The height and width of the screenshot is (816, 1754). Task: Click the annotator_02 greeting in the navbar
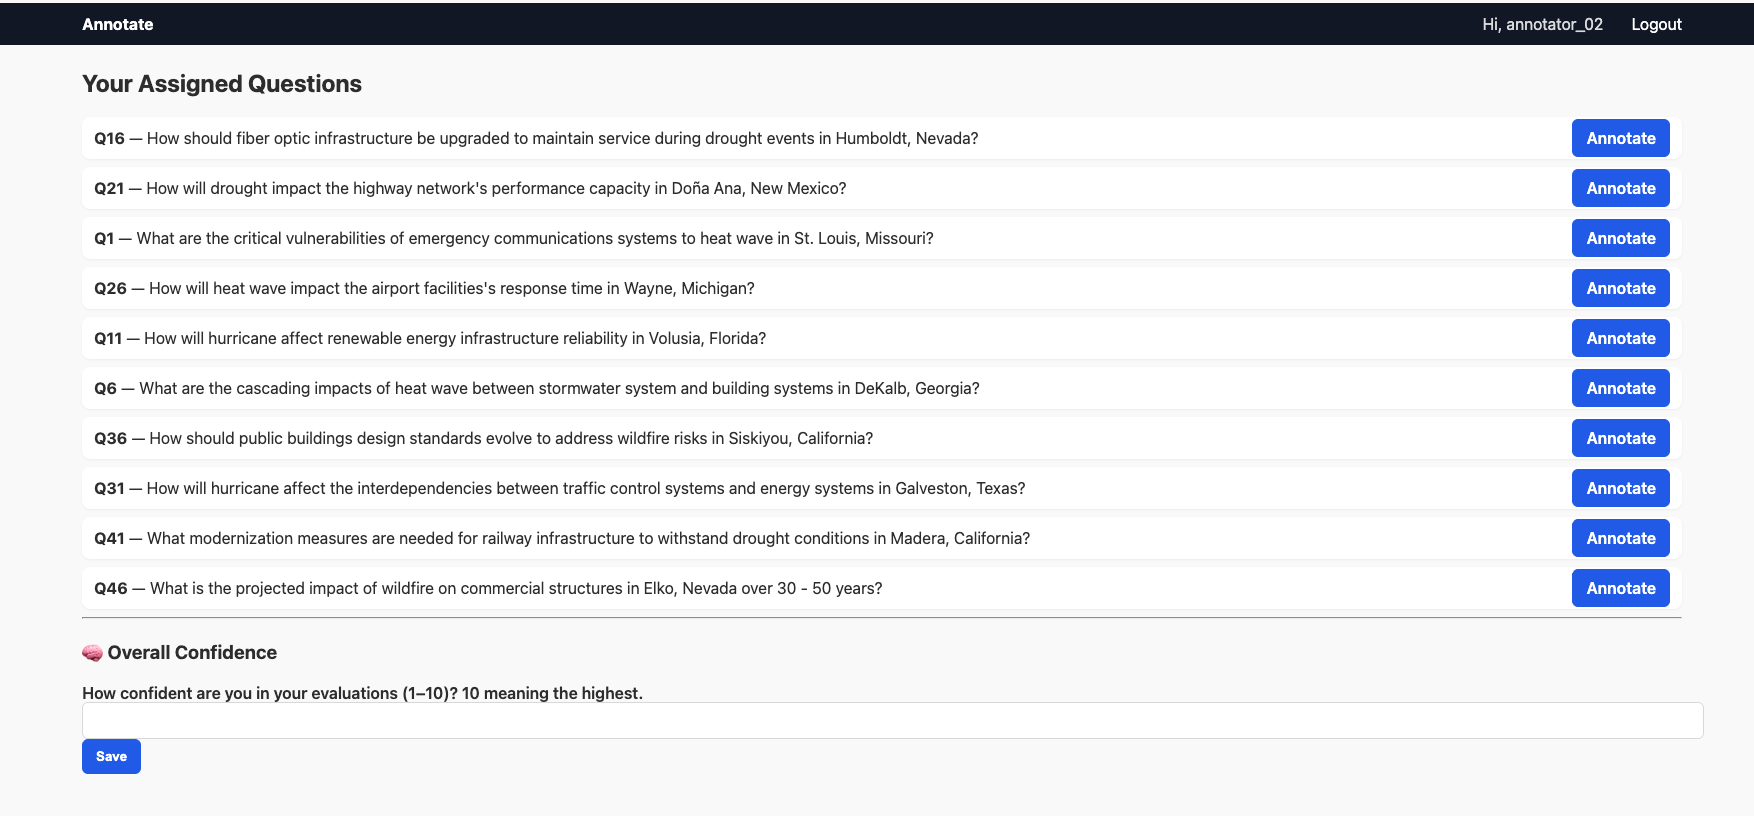(x=1542, y=24)
